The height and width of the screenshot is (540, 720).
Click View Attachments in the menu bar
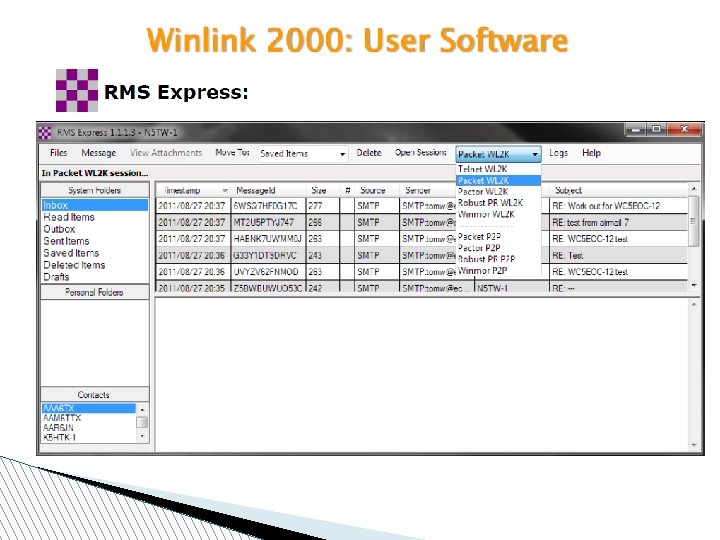pos(166,153)
